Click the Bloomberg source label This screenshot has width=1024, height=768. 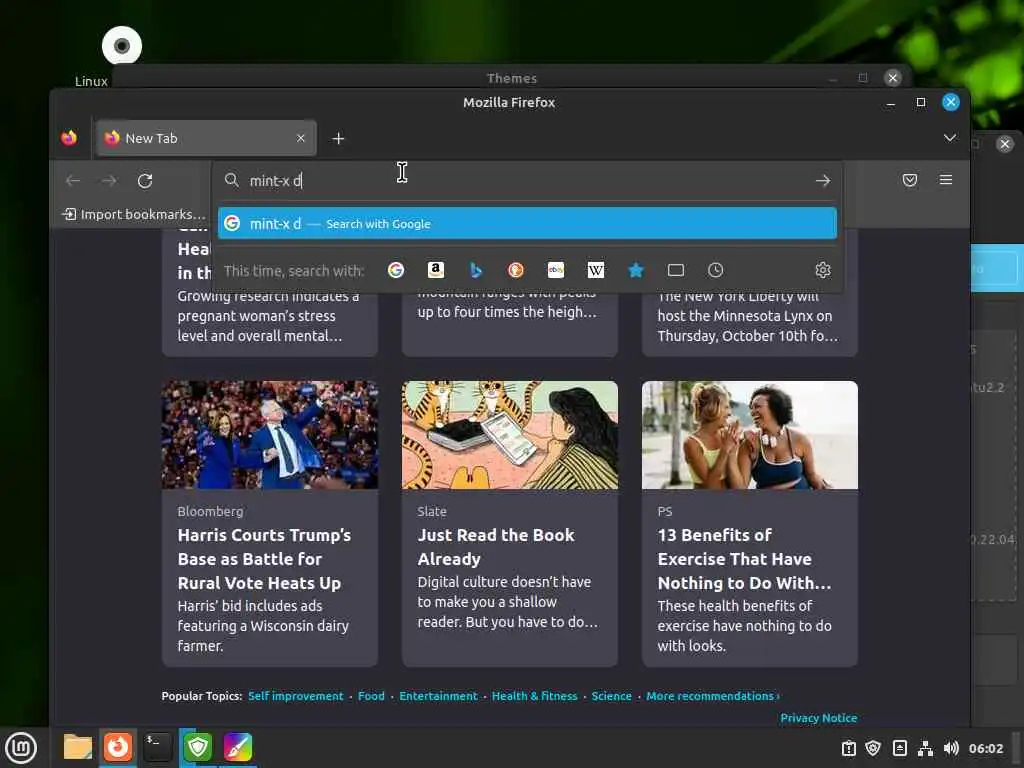tap(210, 511)
